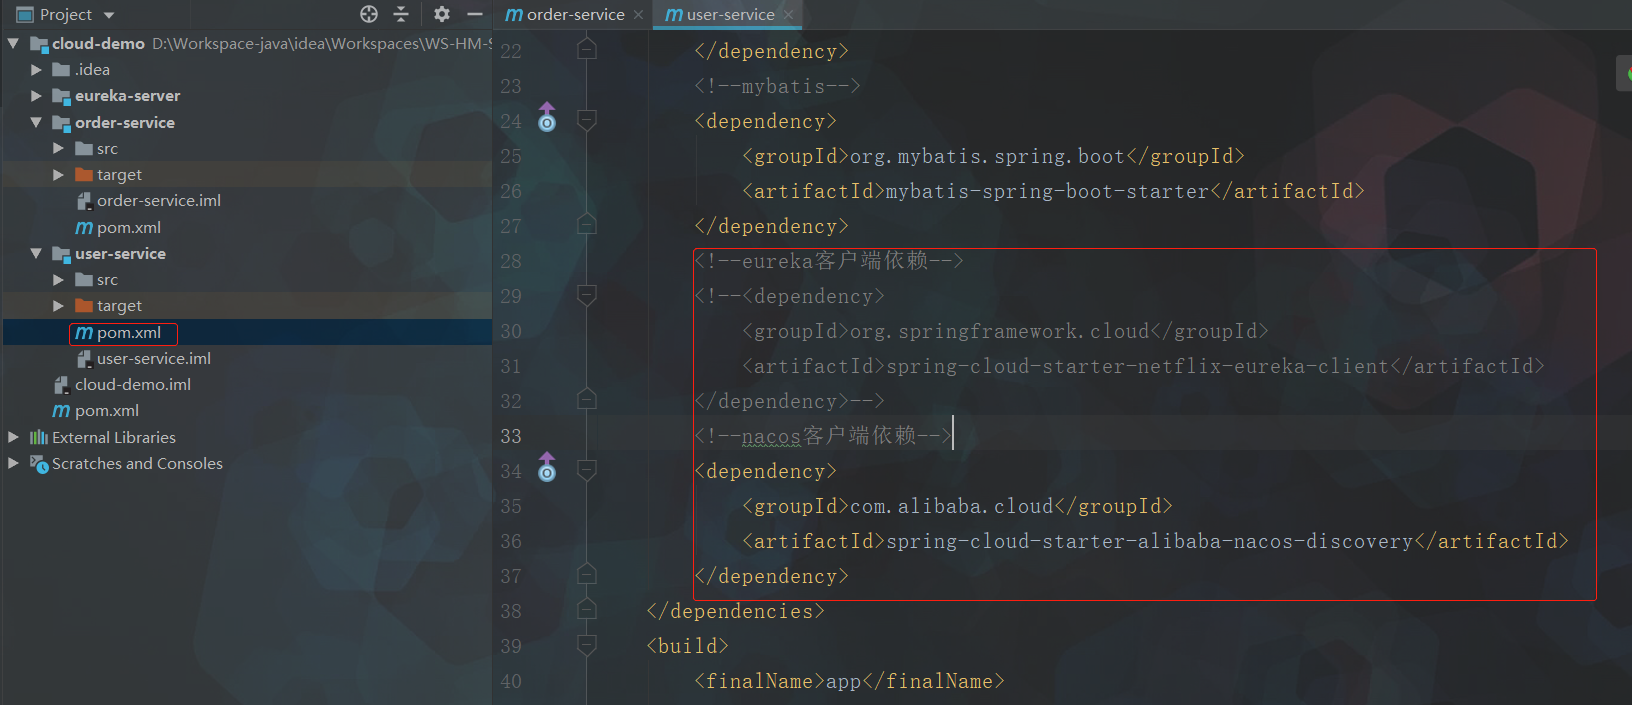Select the cloud-demo project root
This screenshot has height=705, width=1632.
[98, 44]
